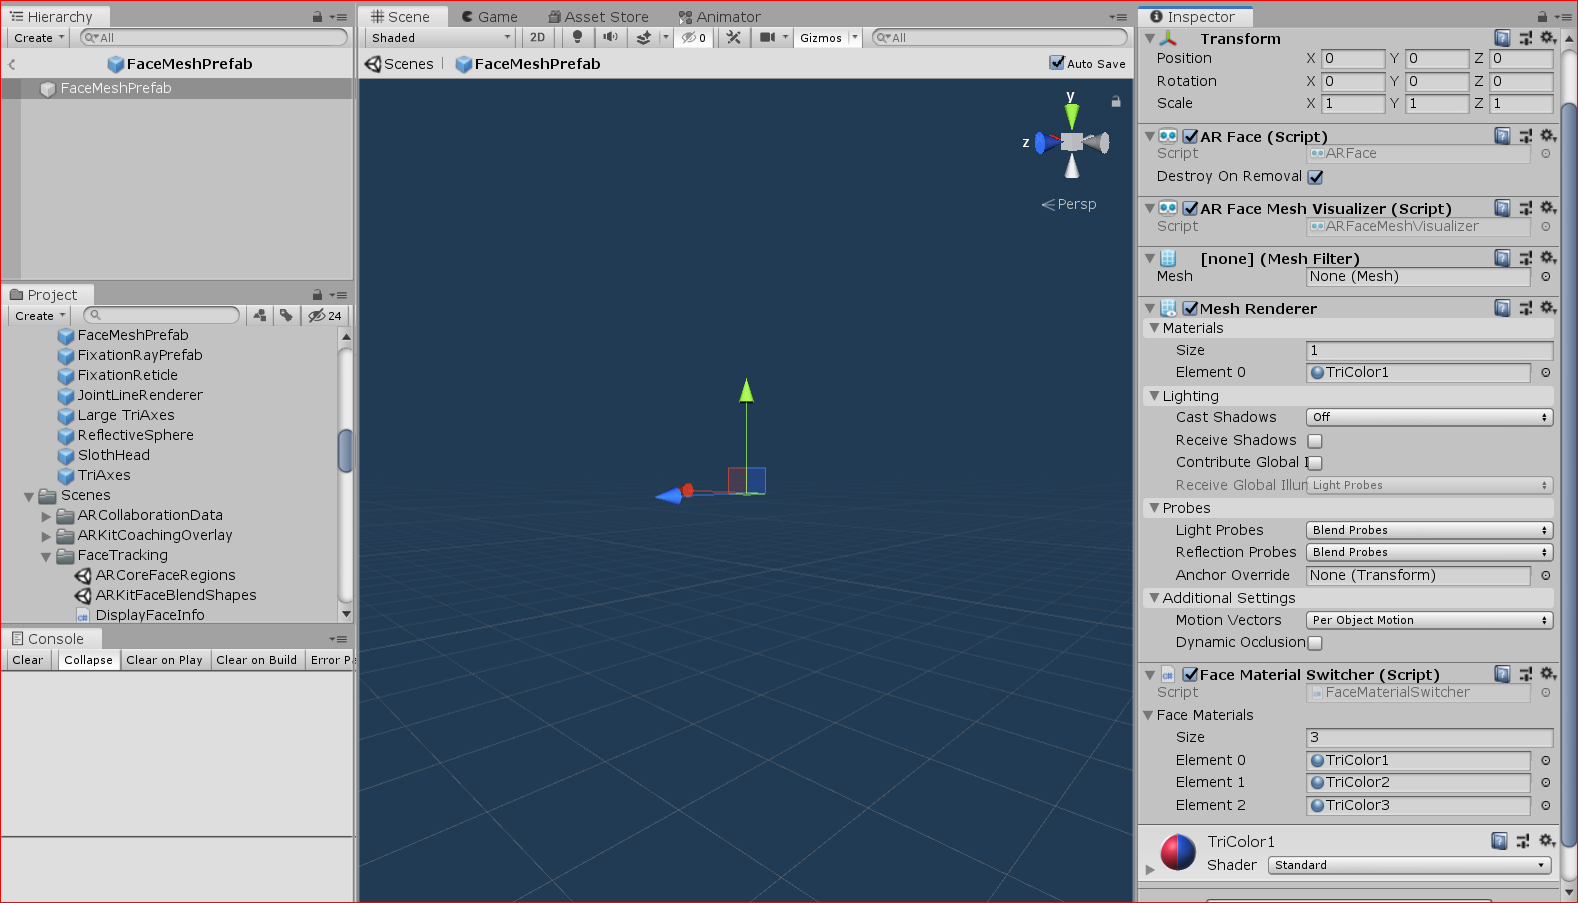Click the Gizmos button in scene toolbar
The width and height of the screenshot is (1578, 903).
tap(821, 37)
